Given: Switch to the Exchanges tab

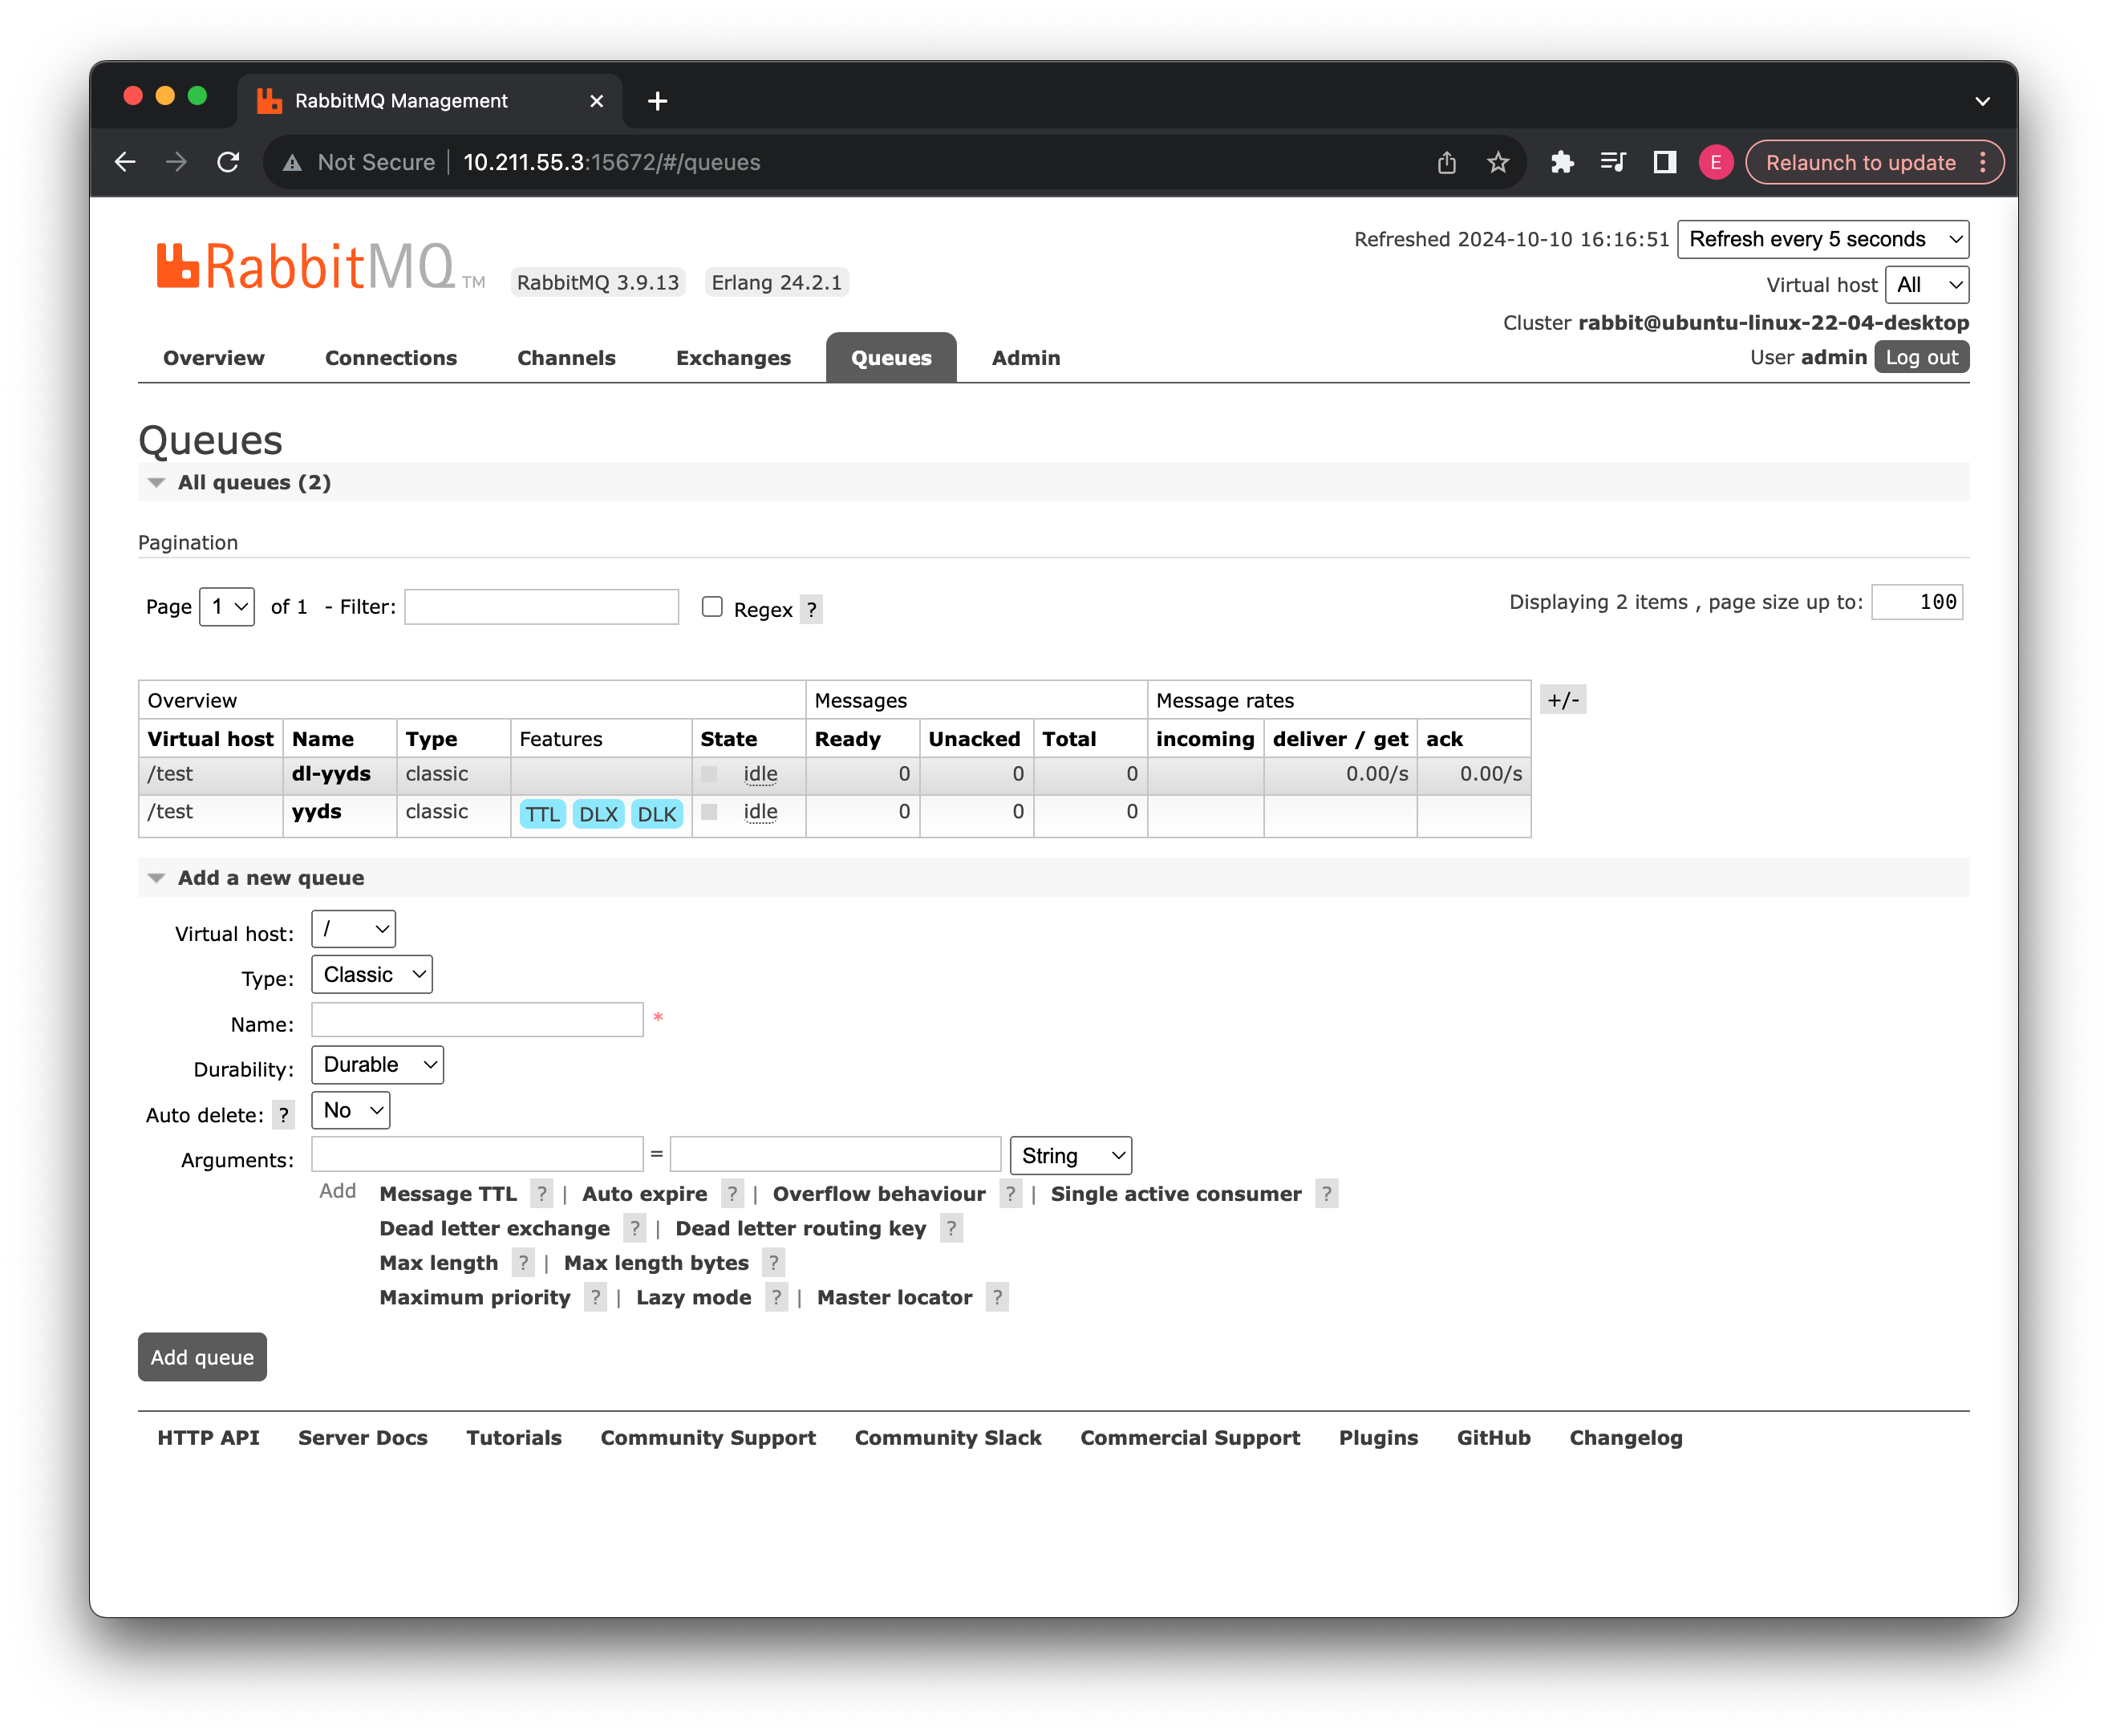Looking at the screenshot, I should click(x=733, y=358).
